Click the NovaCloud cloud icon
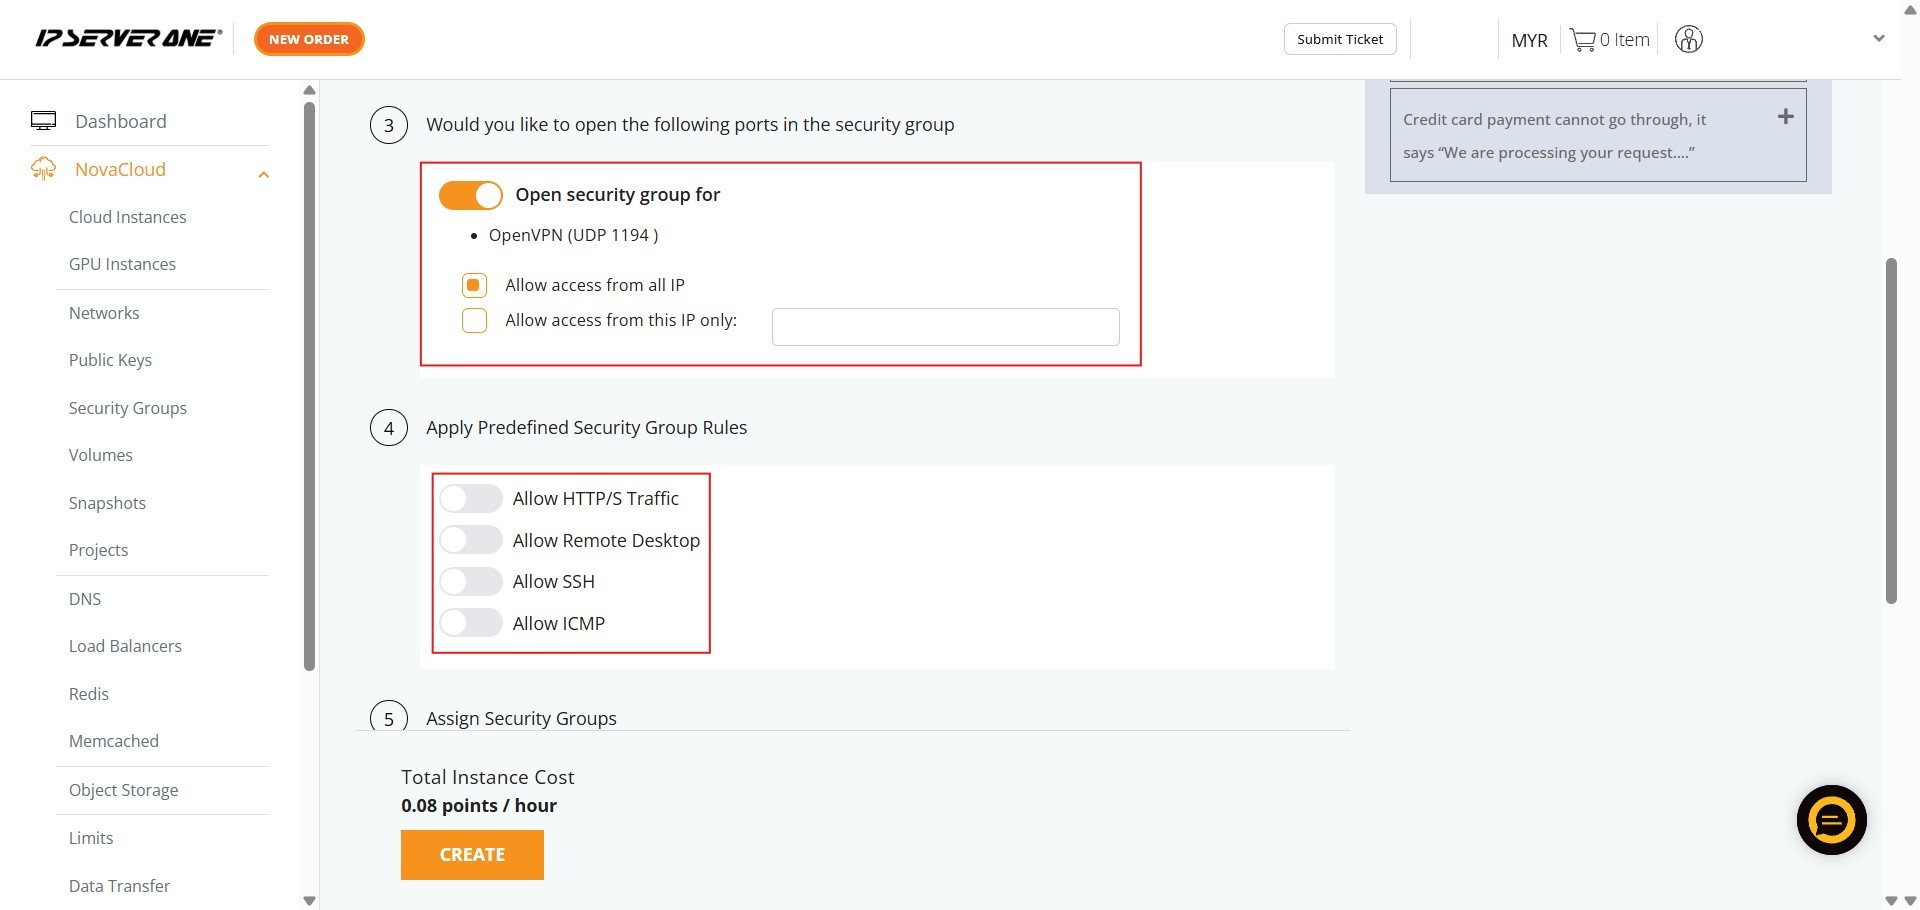1920x910 pixels. coord(43,169)
